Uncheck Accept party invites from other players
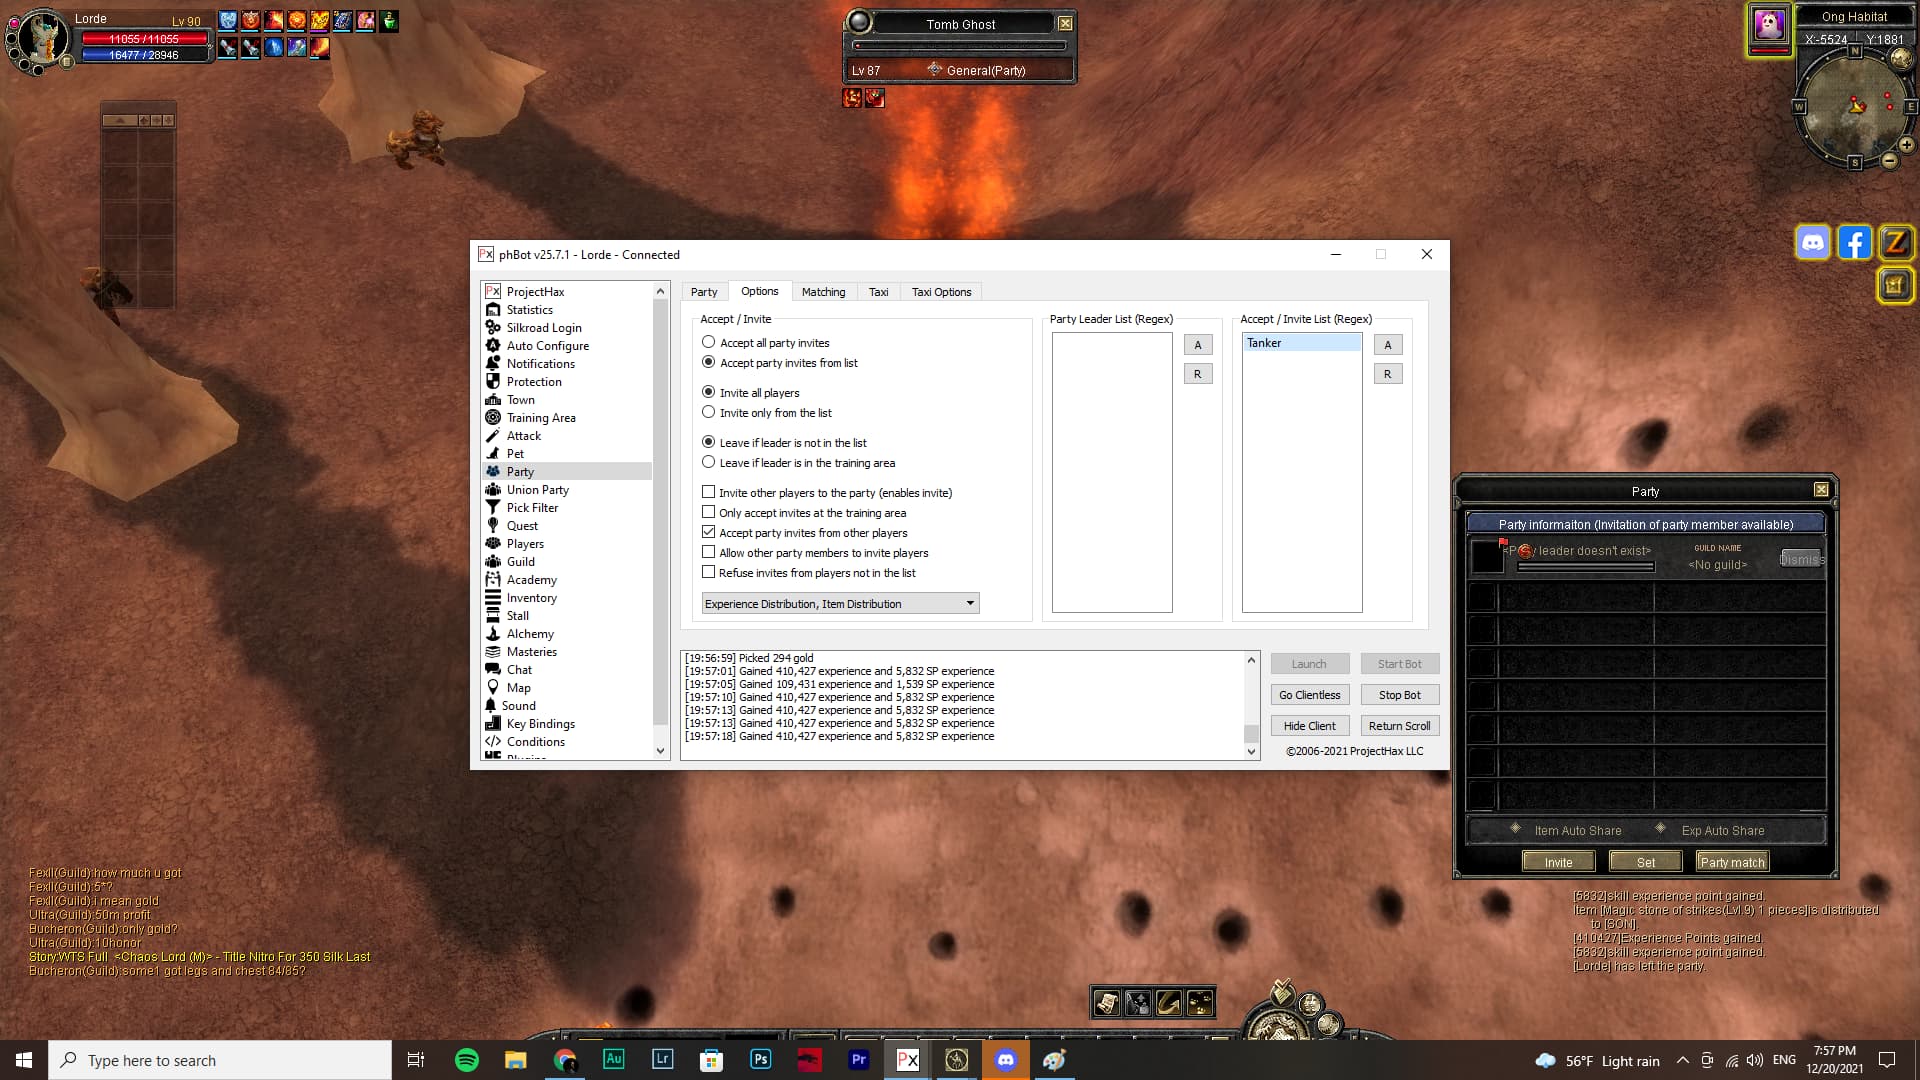 coord(709,532)
